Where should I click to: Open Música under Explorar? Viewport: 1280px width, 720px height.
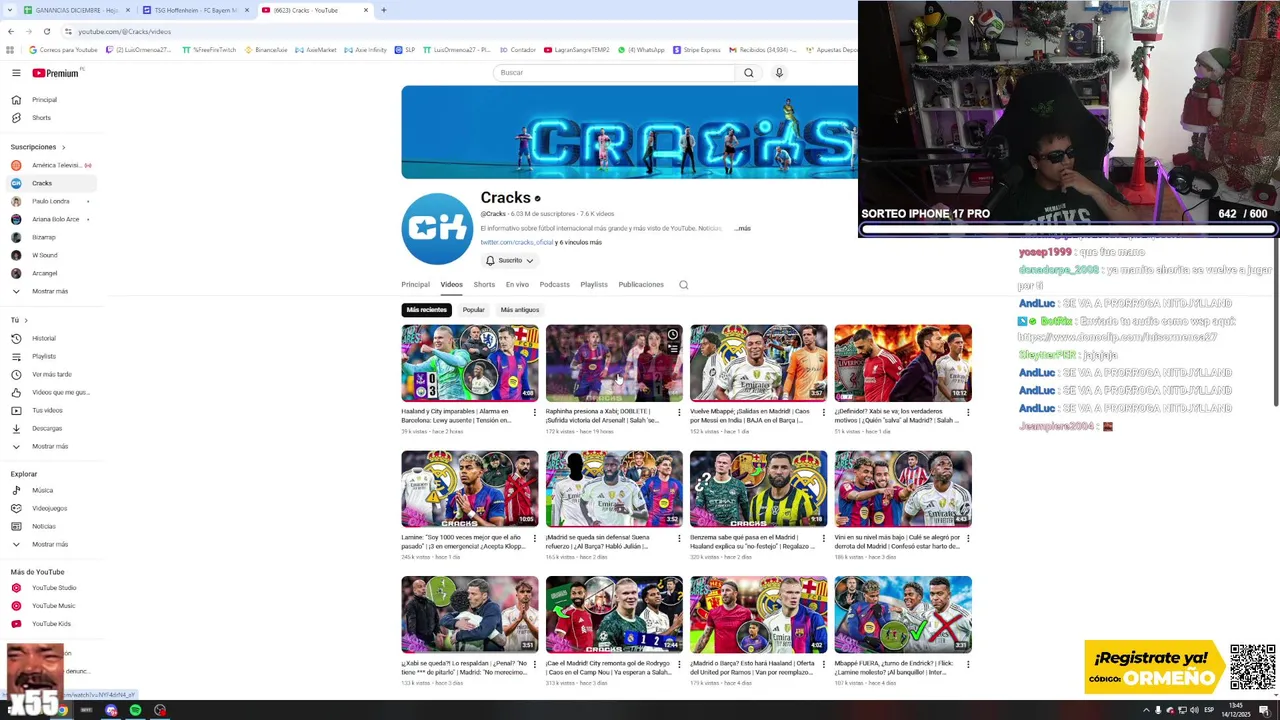(42, 490)
